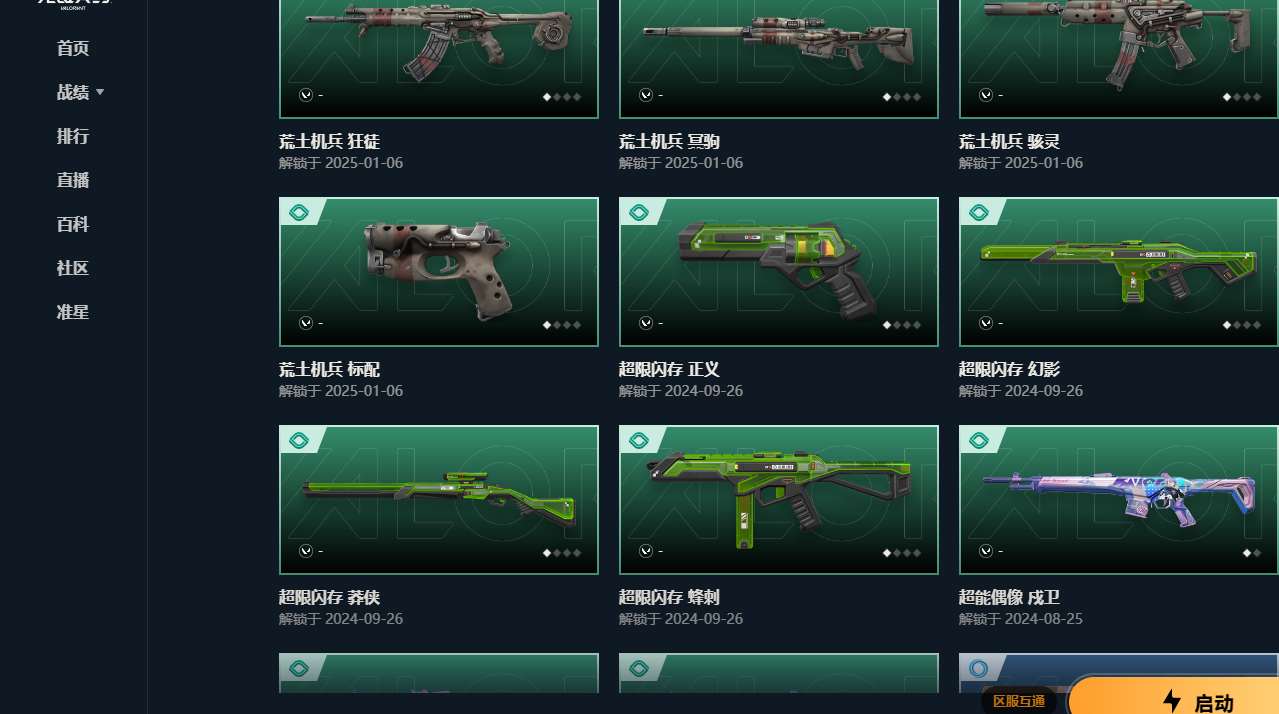Click the 启动 launch button
This screenshot has width=1279, height=714.
coord(1175,697)
